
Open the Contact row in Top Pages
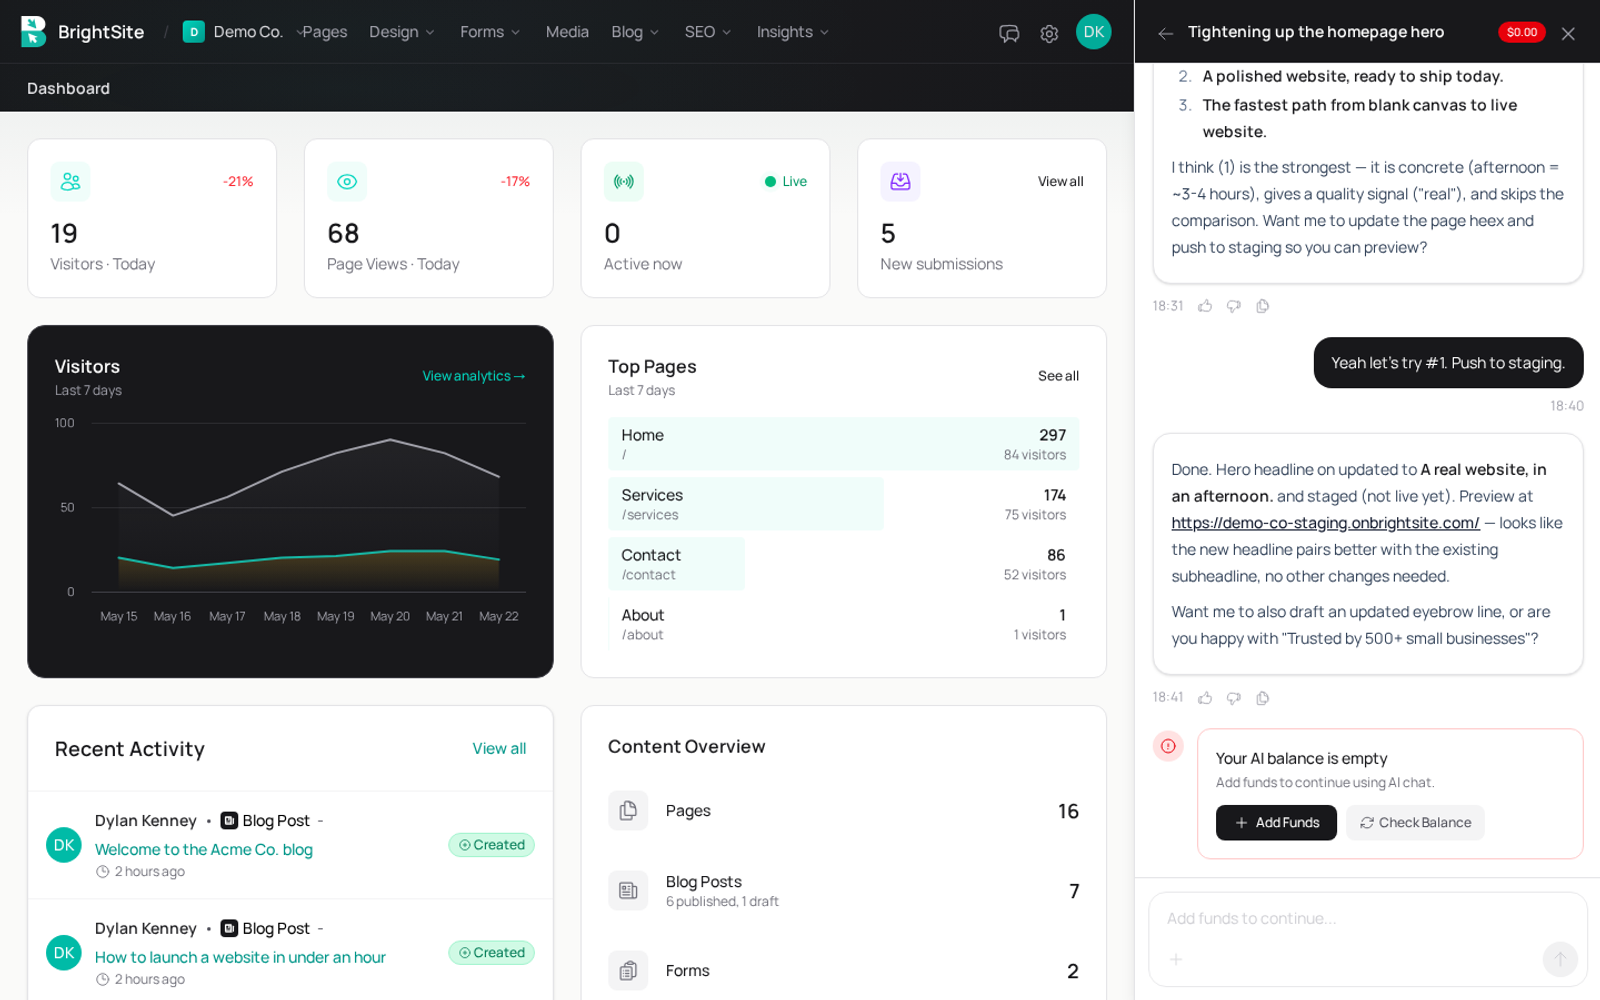[x=843, y=564]
